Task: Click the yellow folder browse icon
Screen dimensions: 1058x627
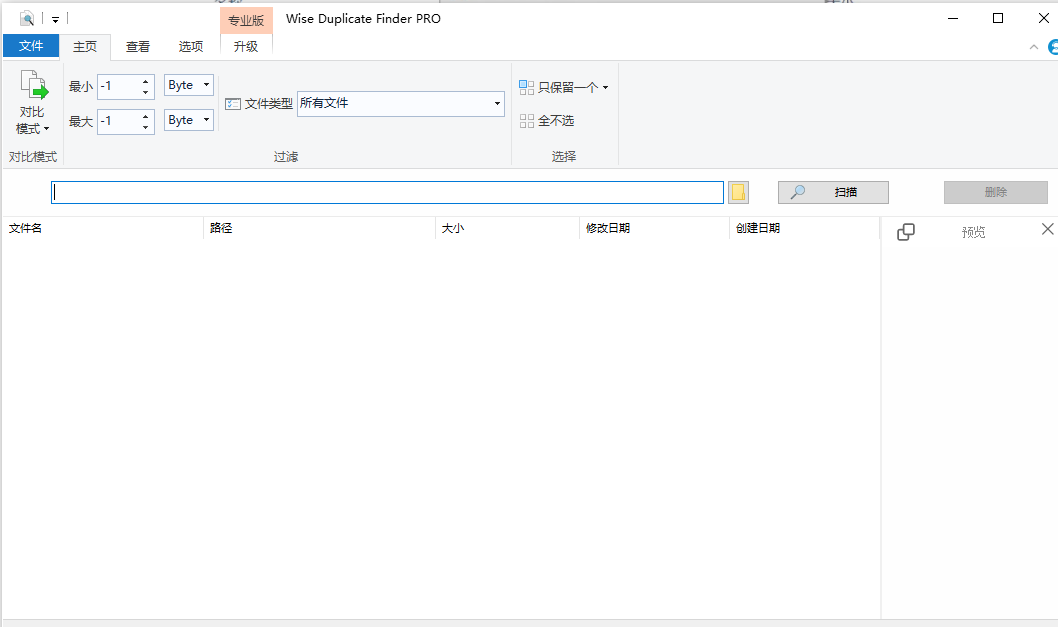Action: 738,192
